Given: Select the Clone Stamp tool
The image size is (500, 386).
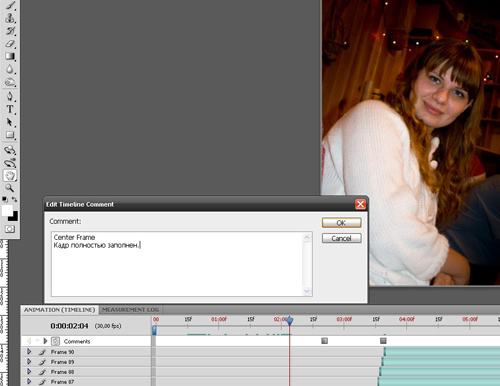Looking at the screenshot, I should pos(10,18).
